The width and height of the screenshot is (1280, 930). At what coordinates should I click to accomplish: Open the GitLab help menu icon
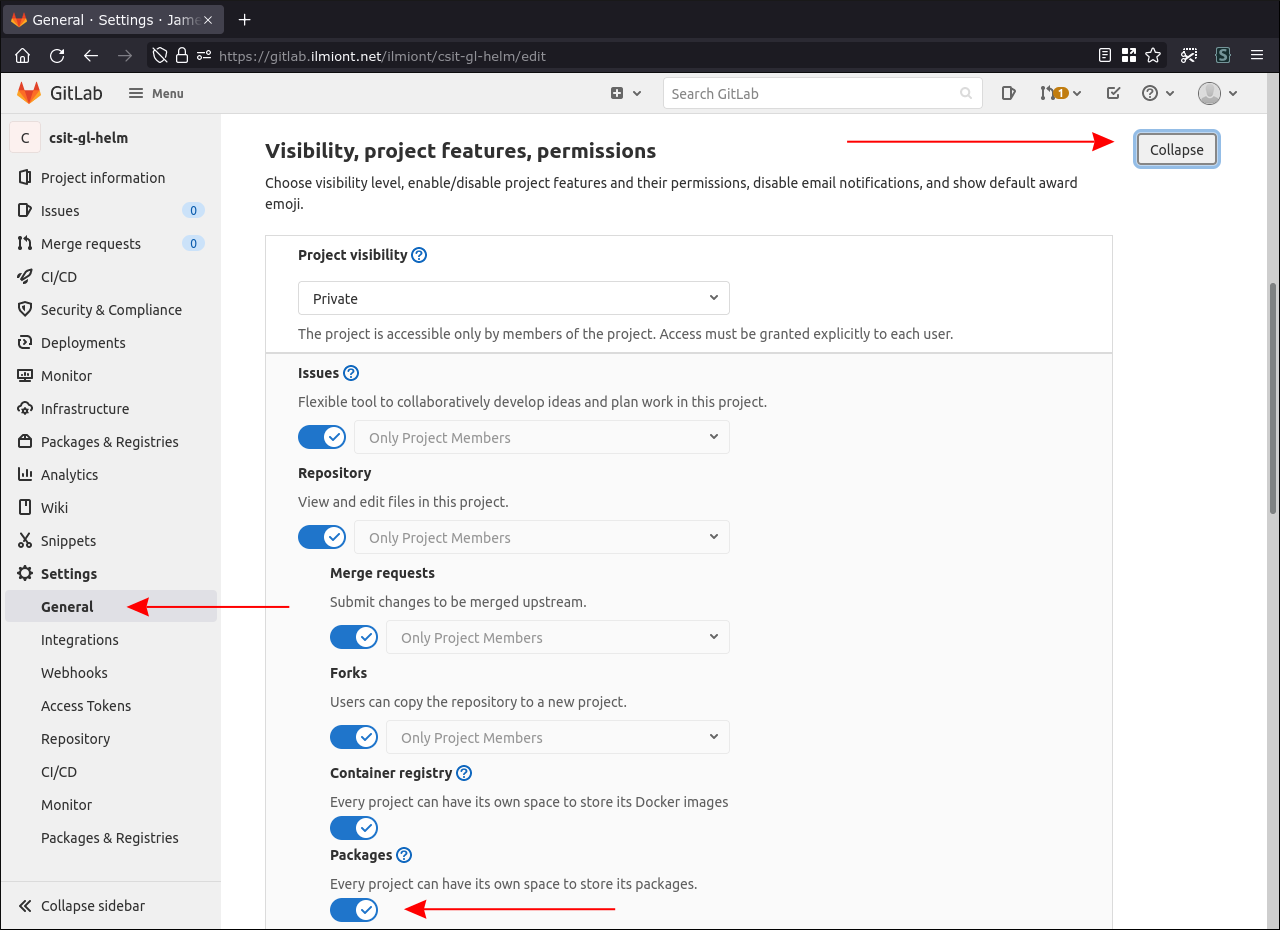[x=1150, y=93]
